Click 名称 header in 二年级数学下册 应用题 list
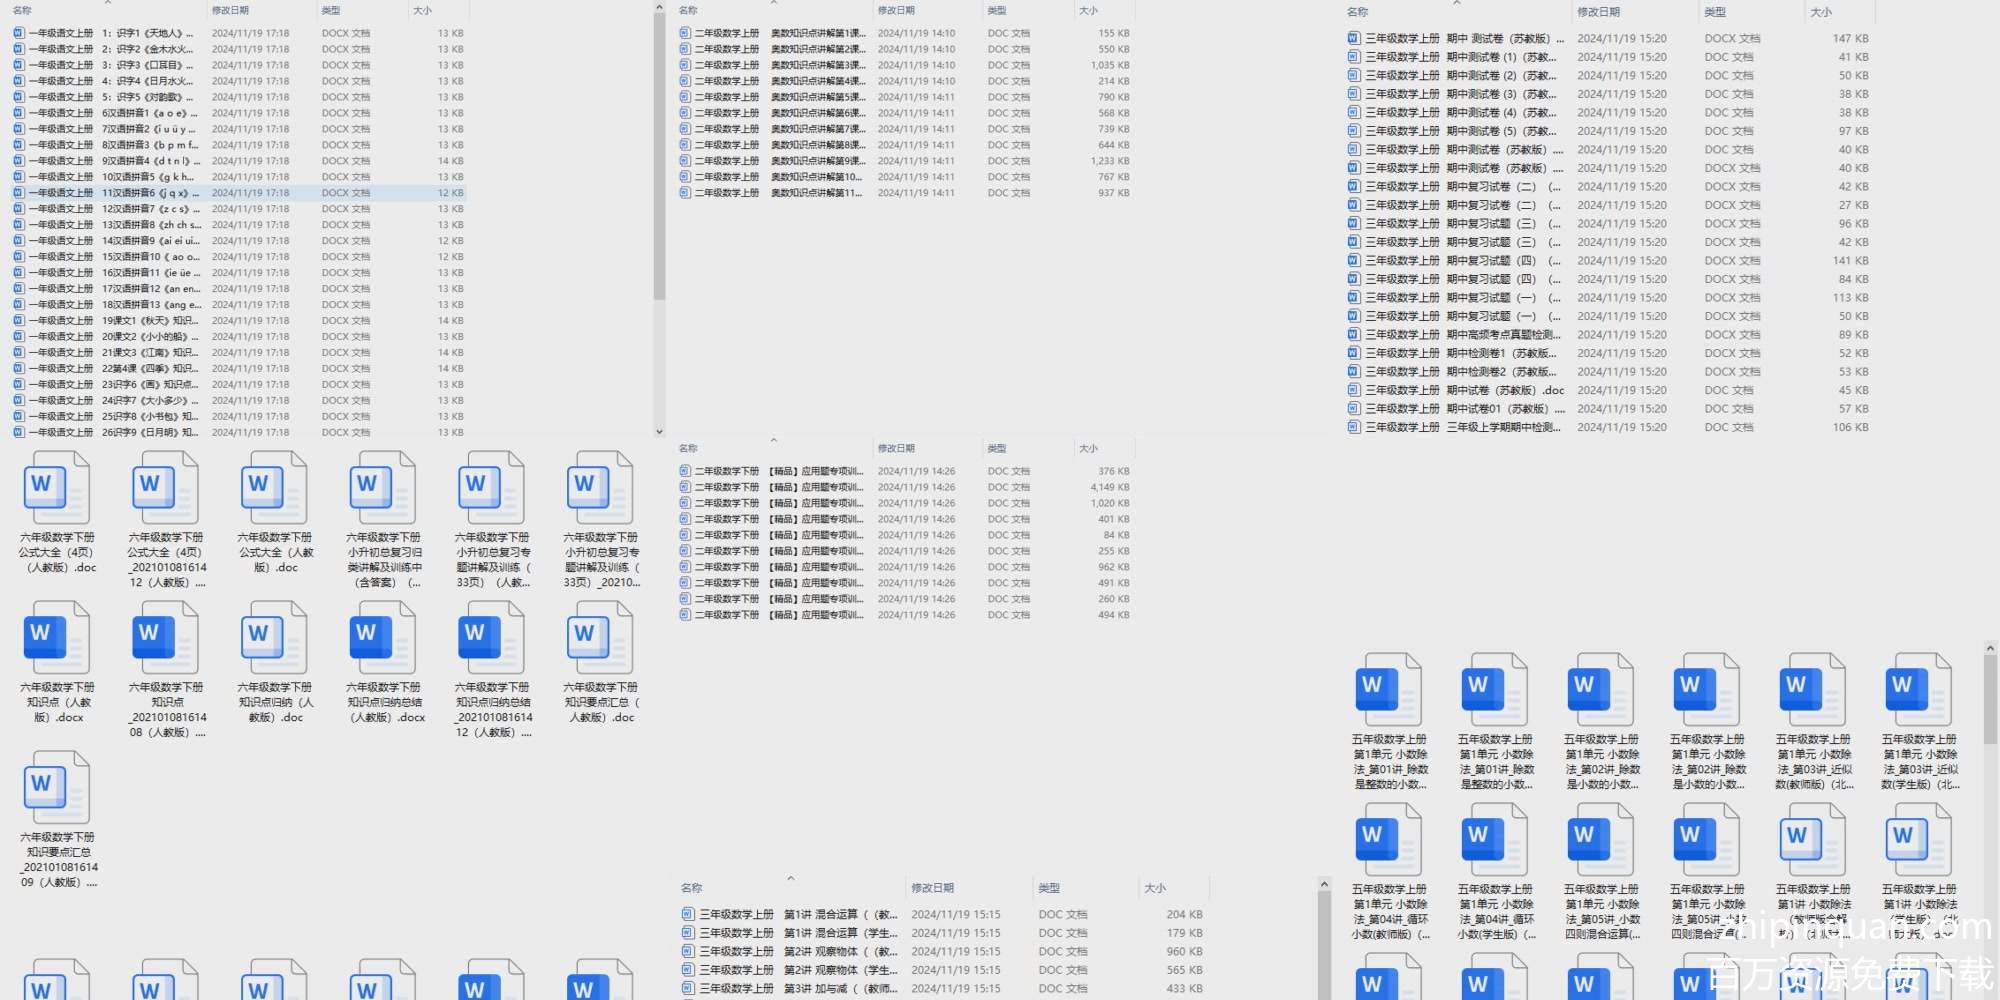Image resolution: width=2000 pixels, height=1000 pixels. 688,448
